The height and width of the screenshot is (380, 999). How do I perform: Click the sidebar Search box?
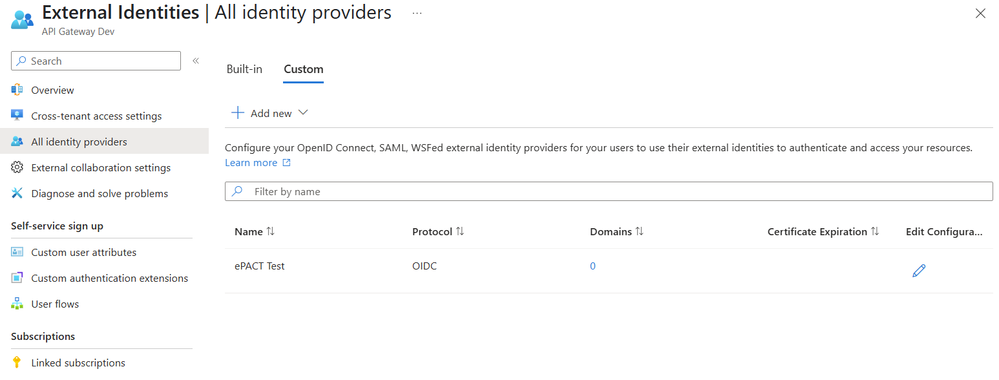click(96, 61)
